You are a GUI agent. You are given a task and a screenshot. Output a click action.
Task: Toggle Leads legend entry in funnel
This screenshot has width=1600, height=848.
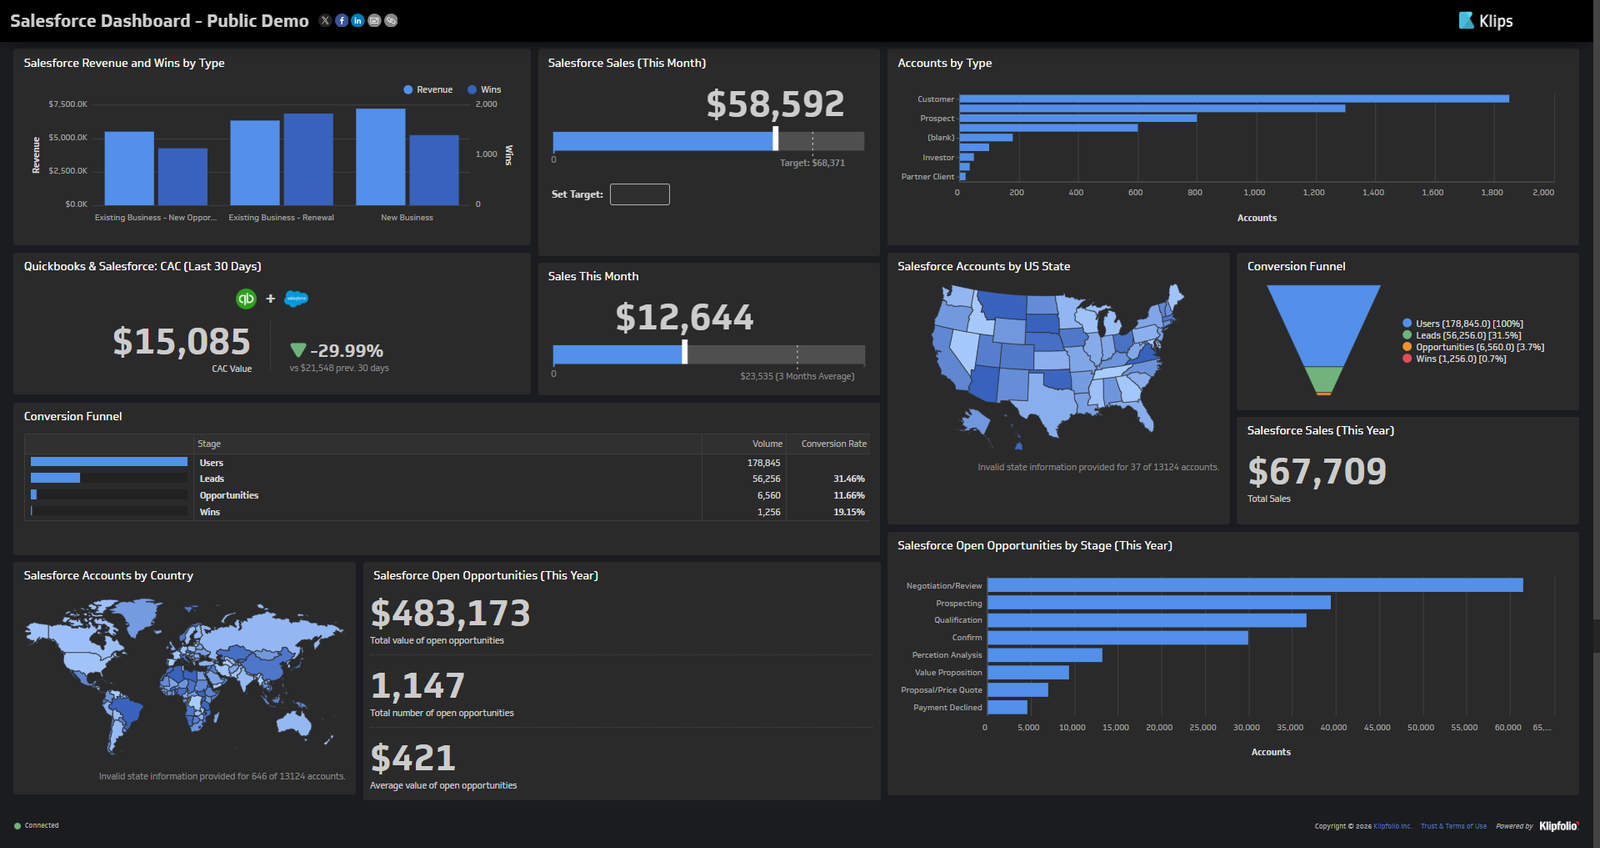pyautogui.click(x=1462, y=336)
